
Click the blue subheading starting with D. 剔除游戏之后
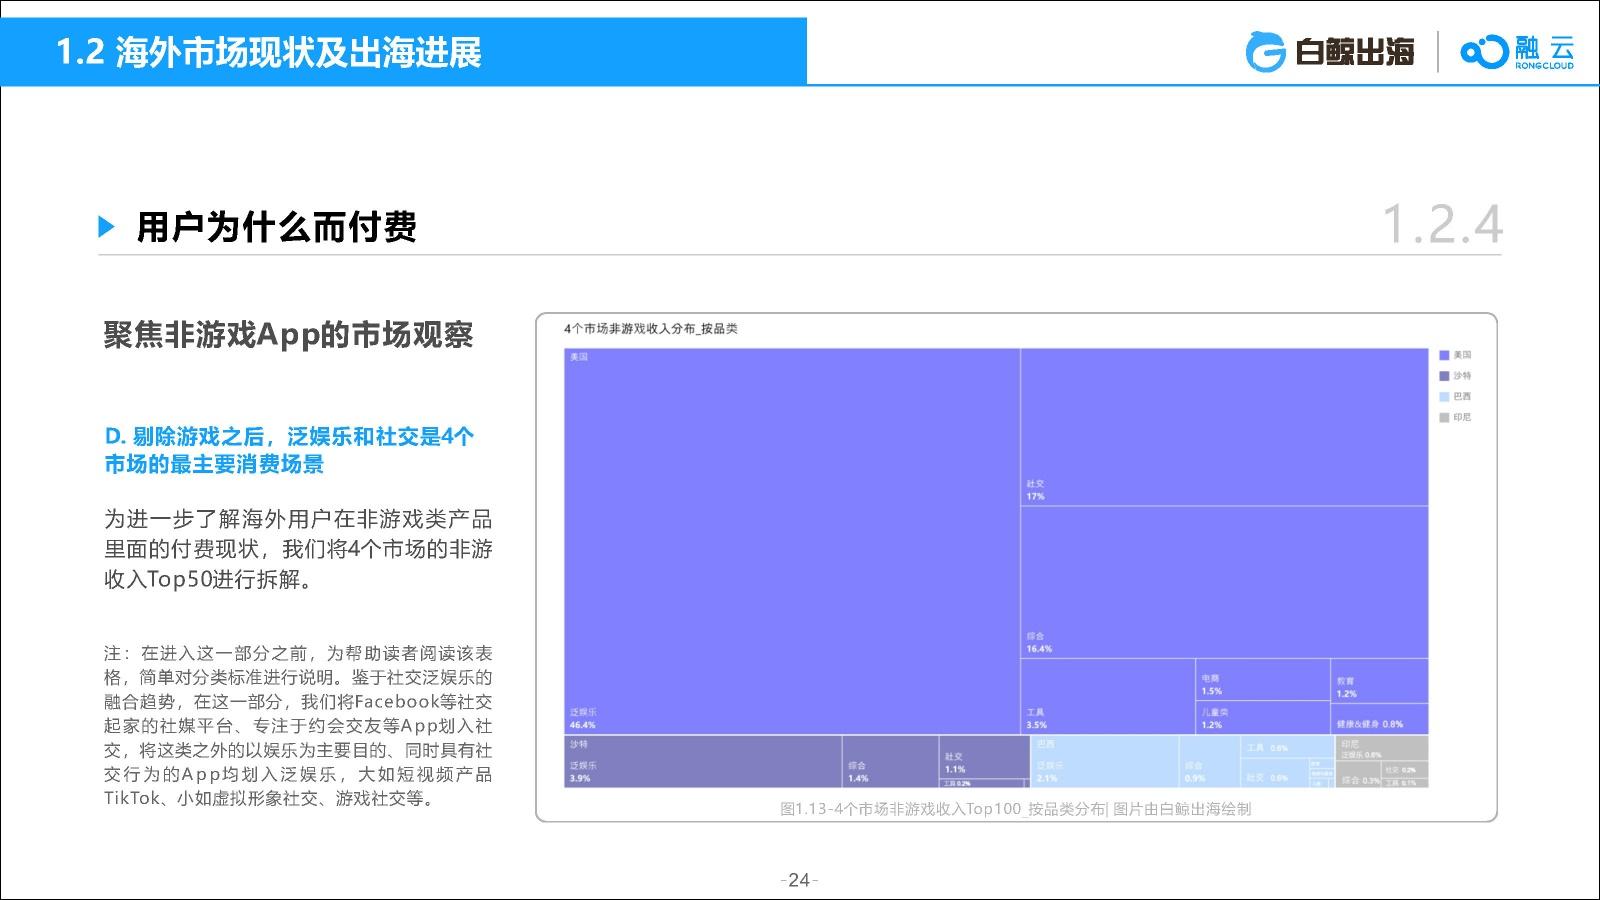coord(289,450)
